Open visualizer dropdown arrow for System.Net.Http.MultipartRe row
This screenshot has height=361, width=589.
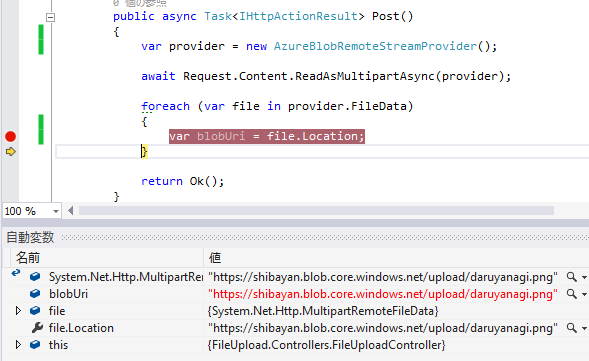[584, 278]
